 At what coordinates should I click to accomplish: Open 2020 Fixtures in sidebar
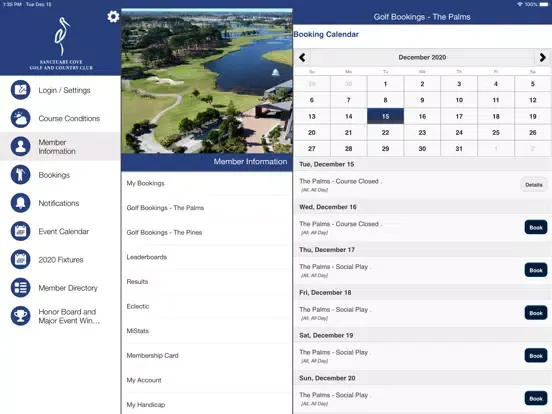pyautogui.click(x=60, y=259)
